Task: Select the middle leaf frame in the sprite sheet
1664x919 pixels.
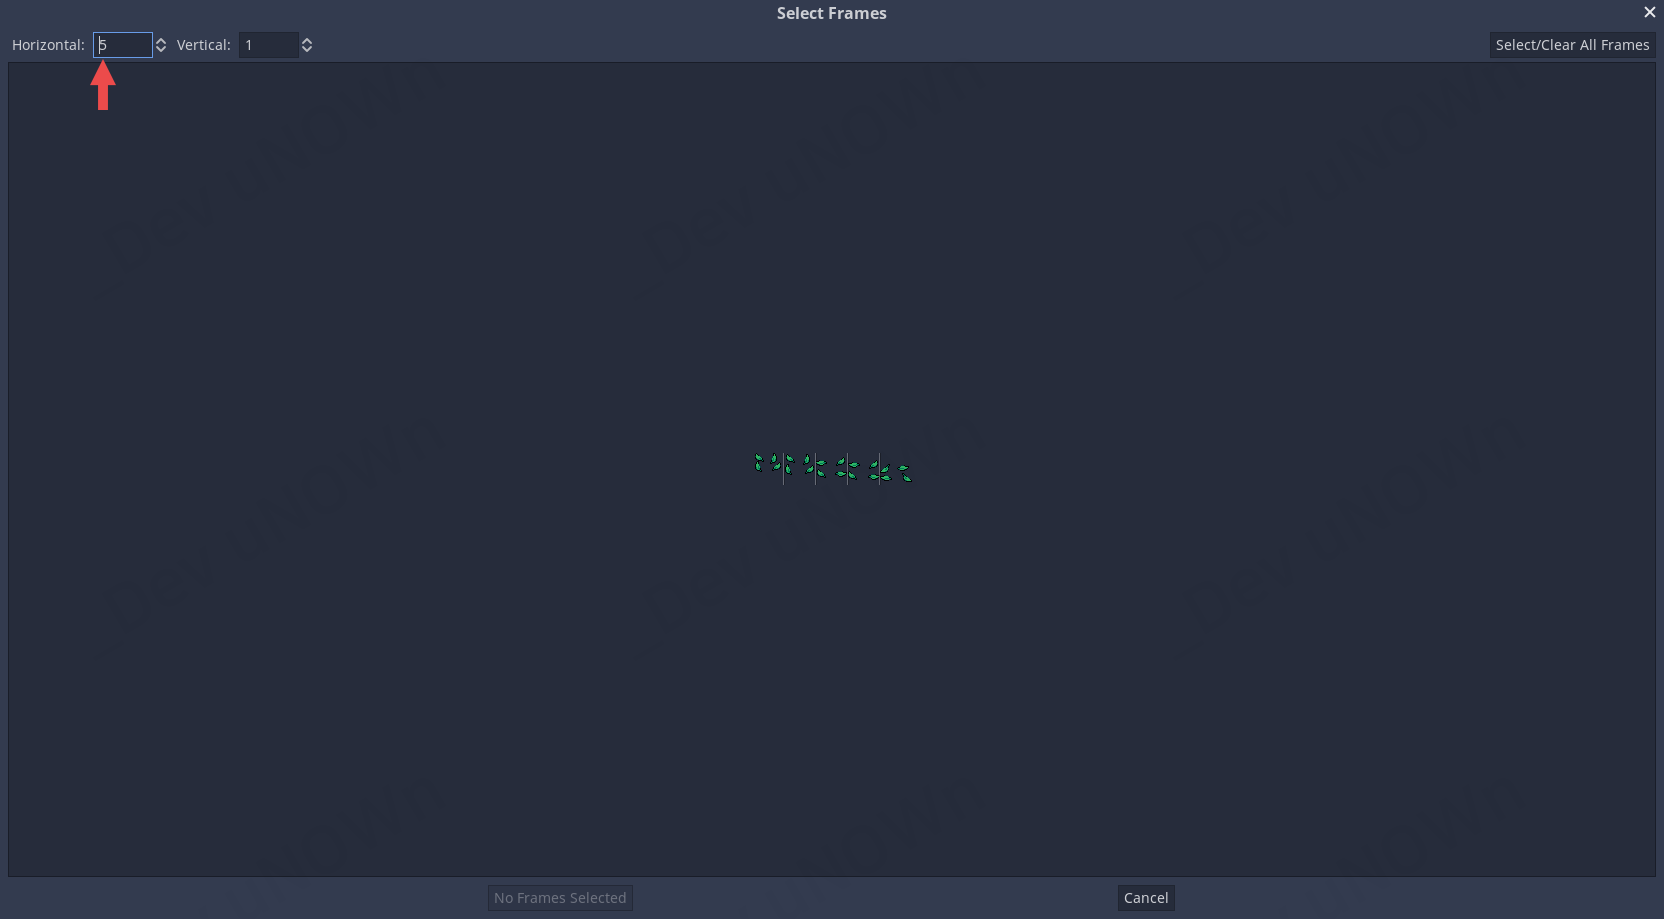Action: click(832, 468)
